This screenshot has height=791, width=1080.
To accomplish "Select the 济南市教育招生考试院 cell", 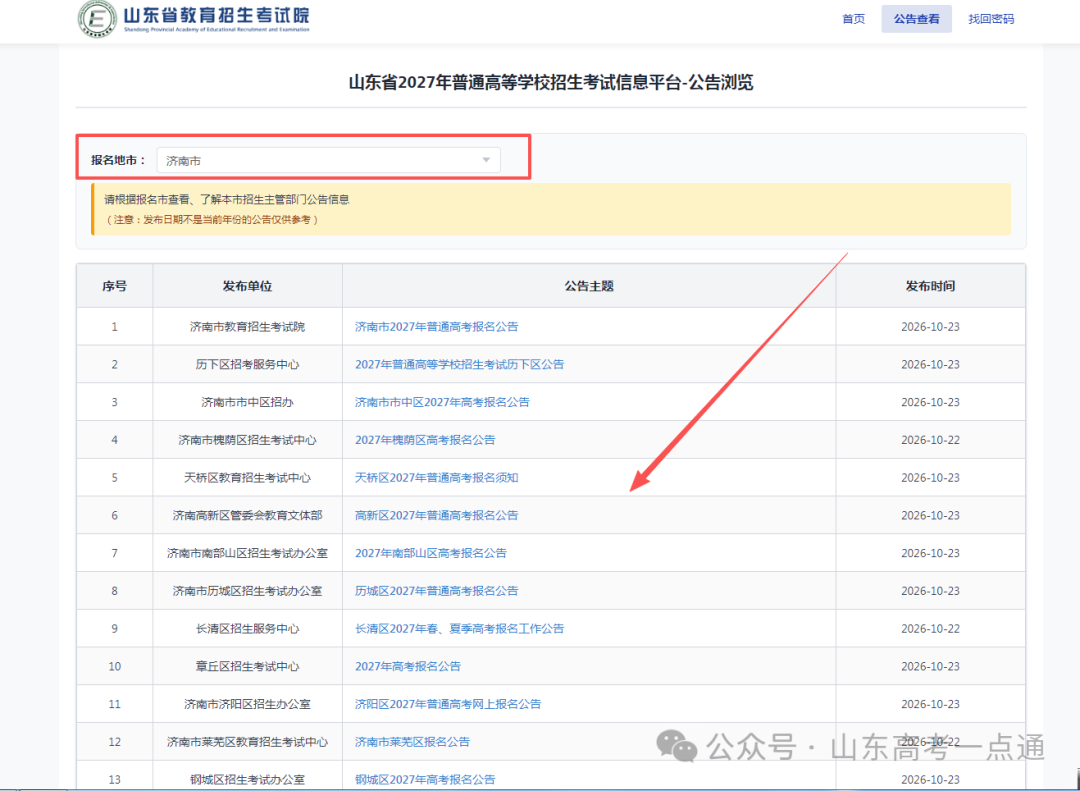I will [x=247, y=327].
